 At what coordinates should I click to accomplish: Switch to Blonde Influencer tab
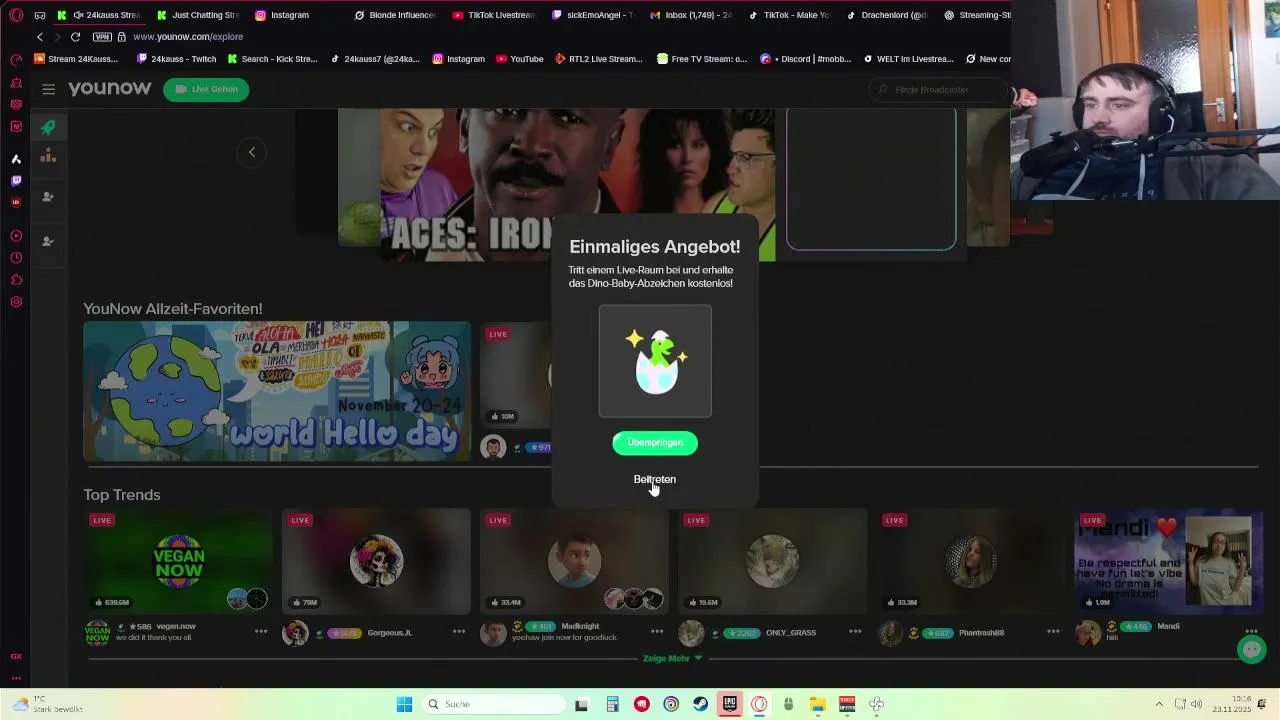pyautogui.click(x=394, y=15)
